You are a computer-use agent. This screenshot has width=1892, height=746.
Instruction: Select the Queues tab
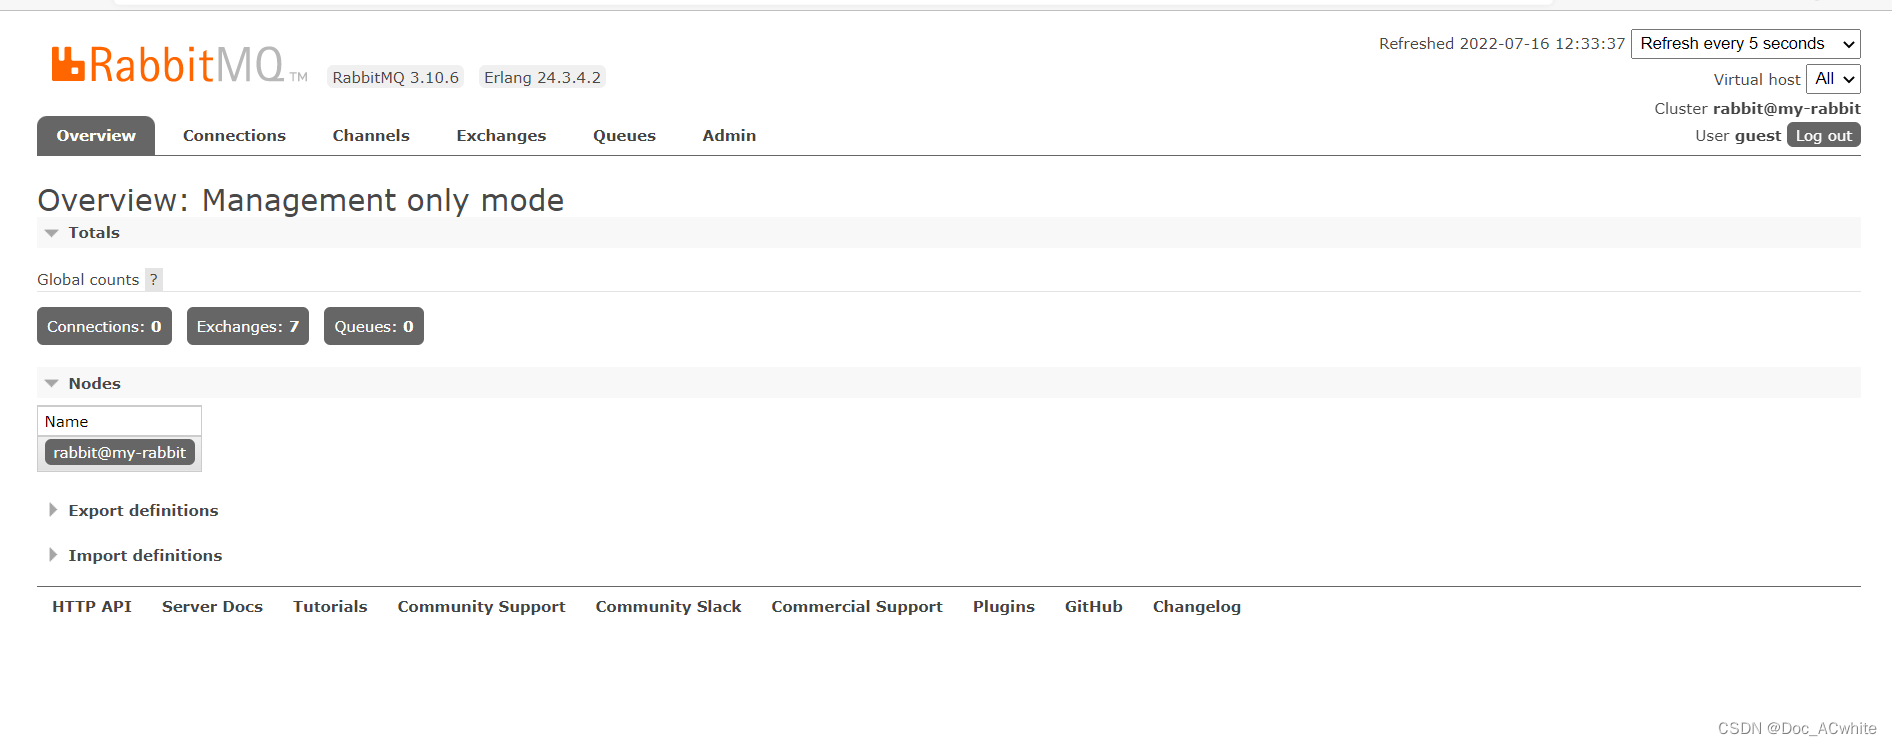pos(624,136)
